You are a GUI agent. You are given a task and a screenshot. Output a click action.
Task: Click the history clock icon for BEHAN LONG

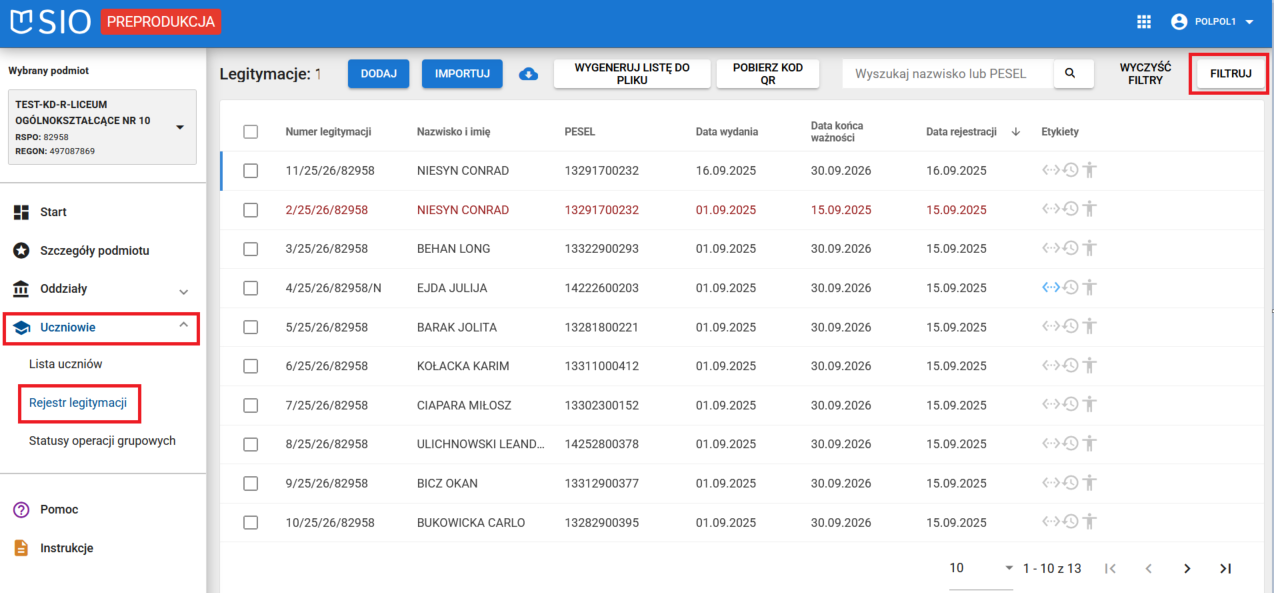click(1070, 249)
